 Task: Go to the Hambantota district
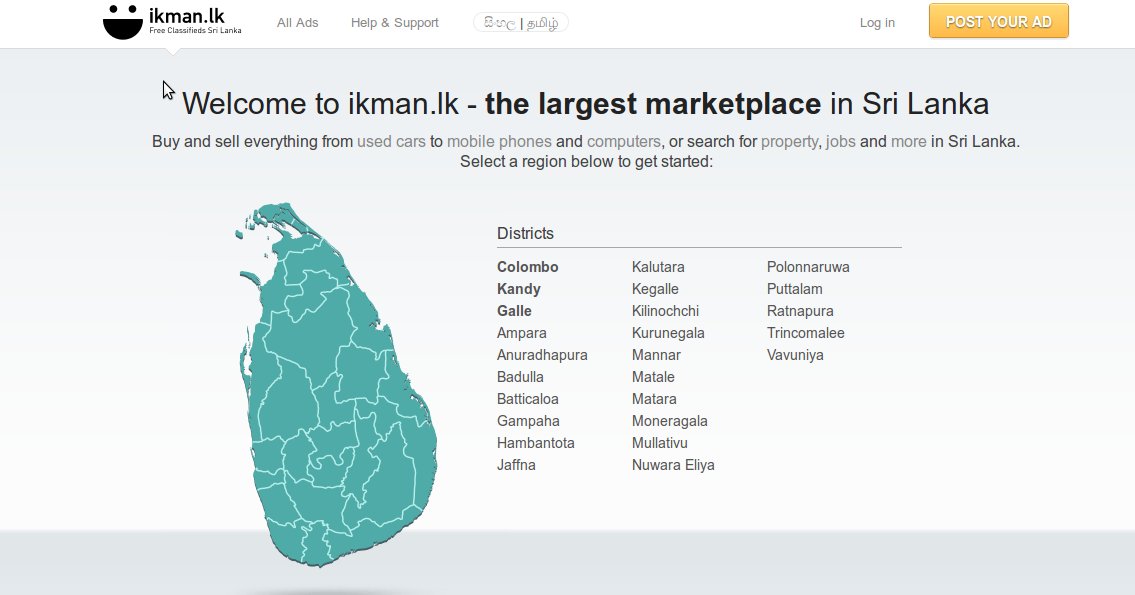point(536,443)
